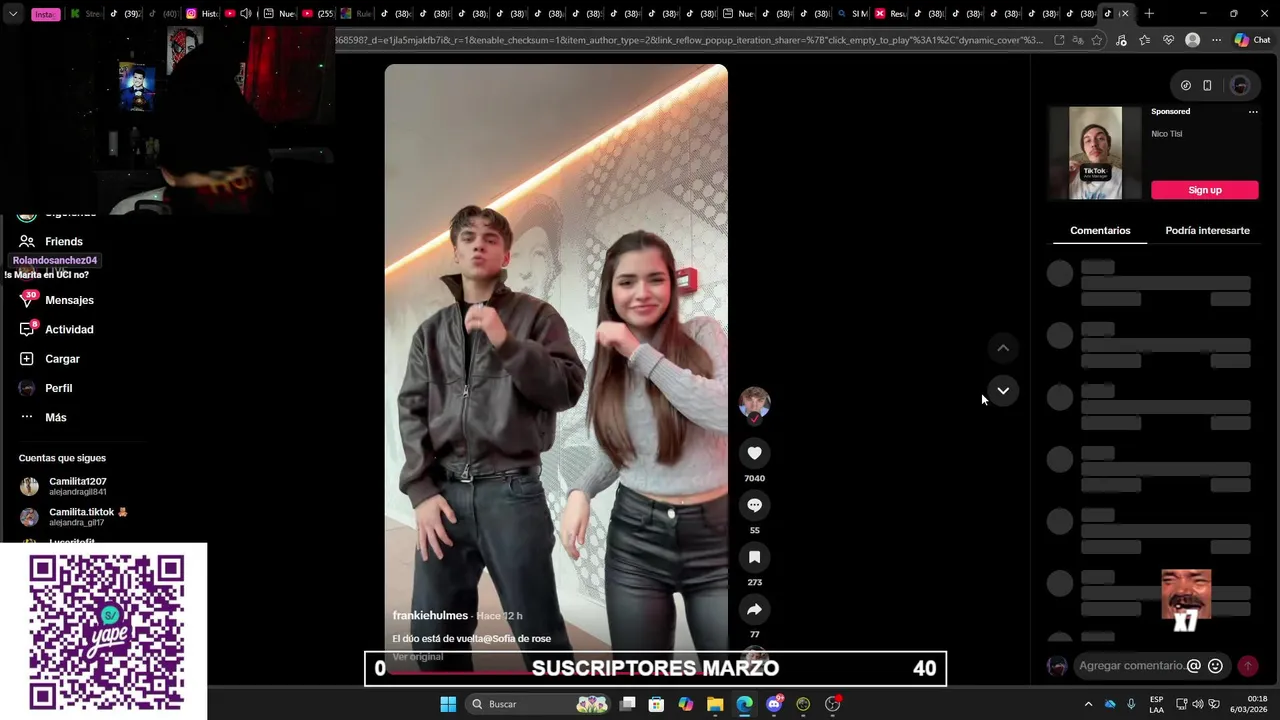Open Copilot Chat in Edge toolbar
The width and height of the screenshot is (1280, 720).
point(1252,40)
